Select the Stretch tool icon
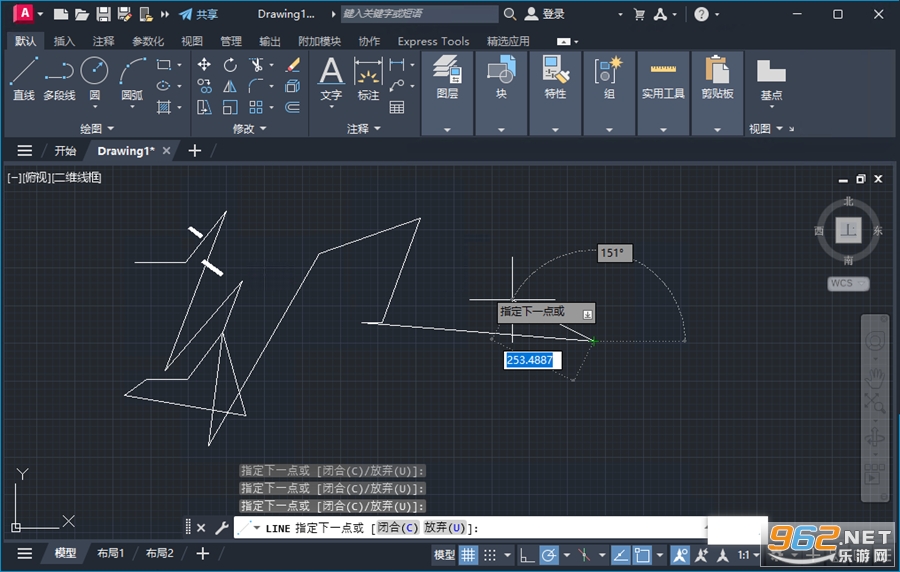 point(204,107)
